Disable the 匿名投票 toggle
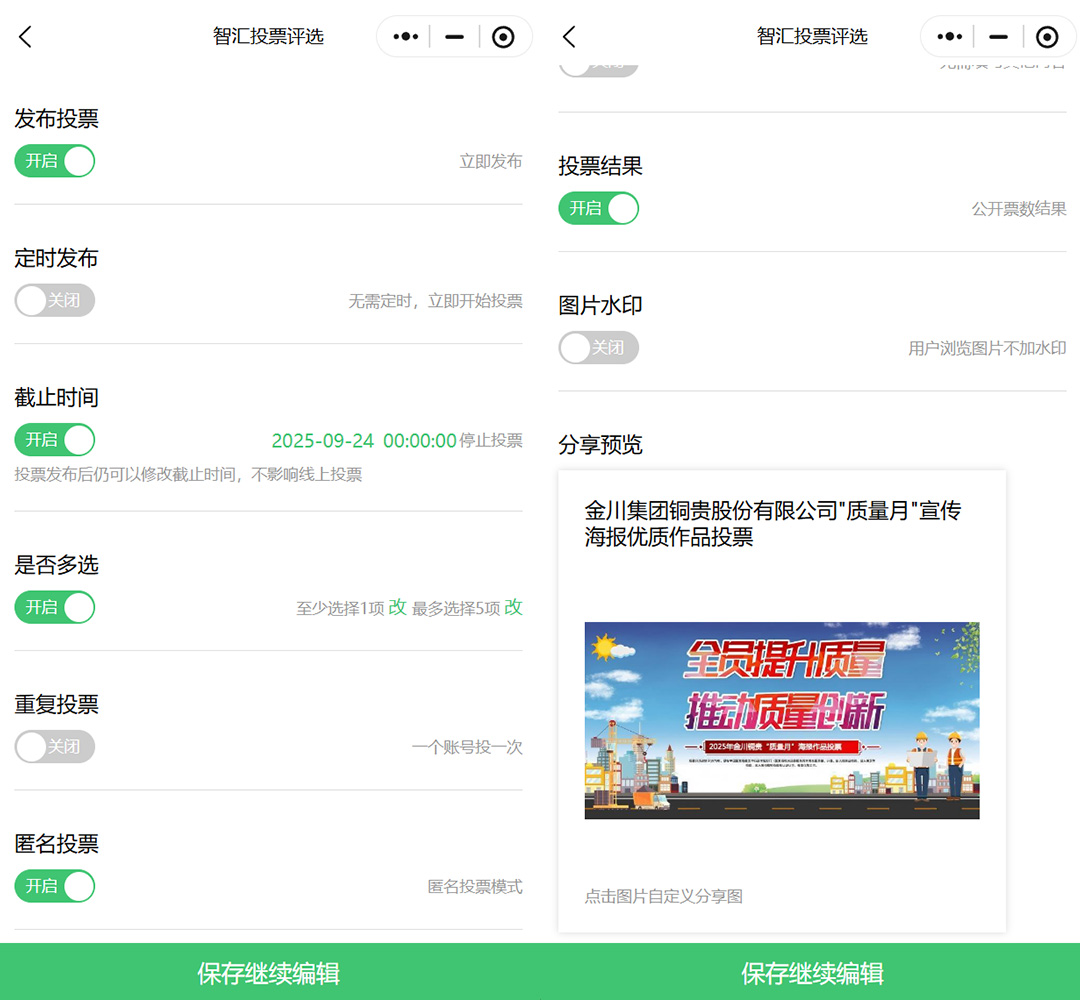 (x=55, y=886)
